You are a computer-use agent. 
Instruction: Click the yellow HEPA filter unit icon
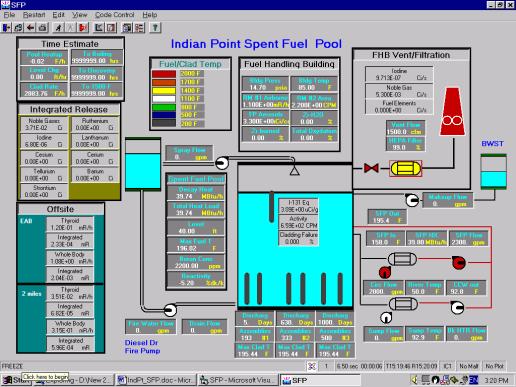405,168
